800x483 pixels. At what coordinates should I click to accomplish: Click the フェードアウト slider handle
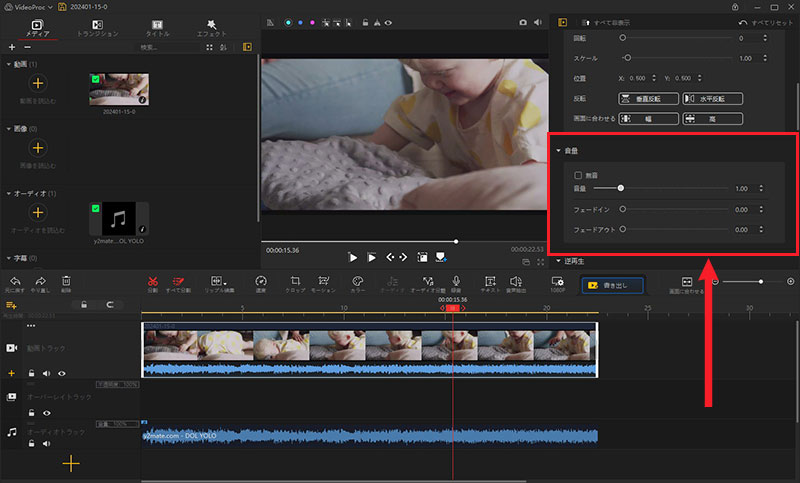[x=622, y=230]
